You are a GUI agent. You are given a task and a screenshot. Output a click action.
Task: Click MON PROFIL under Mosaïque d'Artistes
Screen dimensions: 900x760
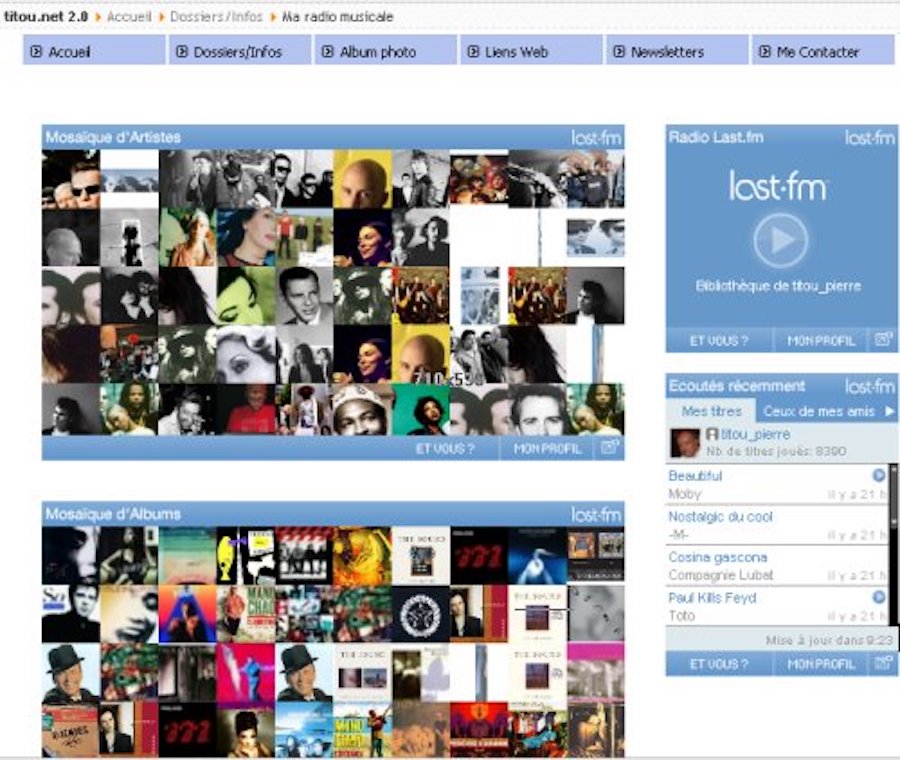point(547,448)
